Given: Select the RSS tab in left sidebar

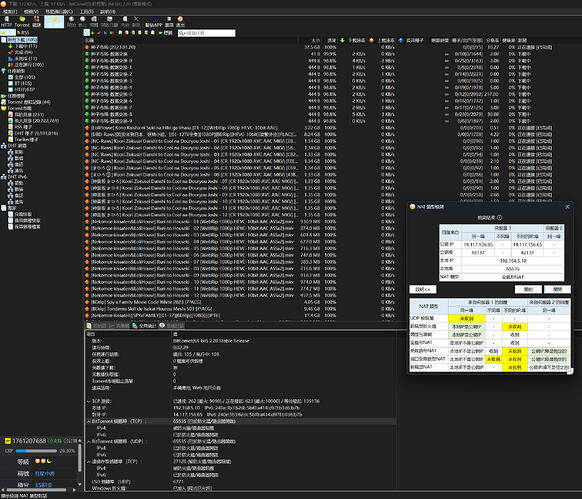Looking at the screenshot, I should pos(22,32).
